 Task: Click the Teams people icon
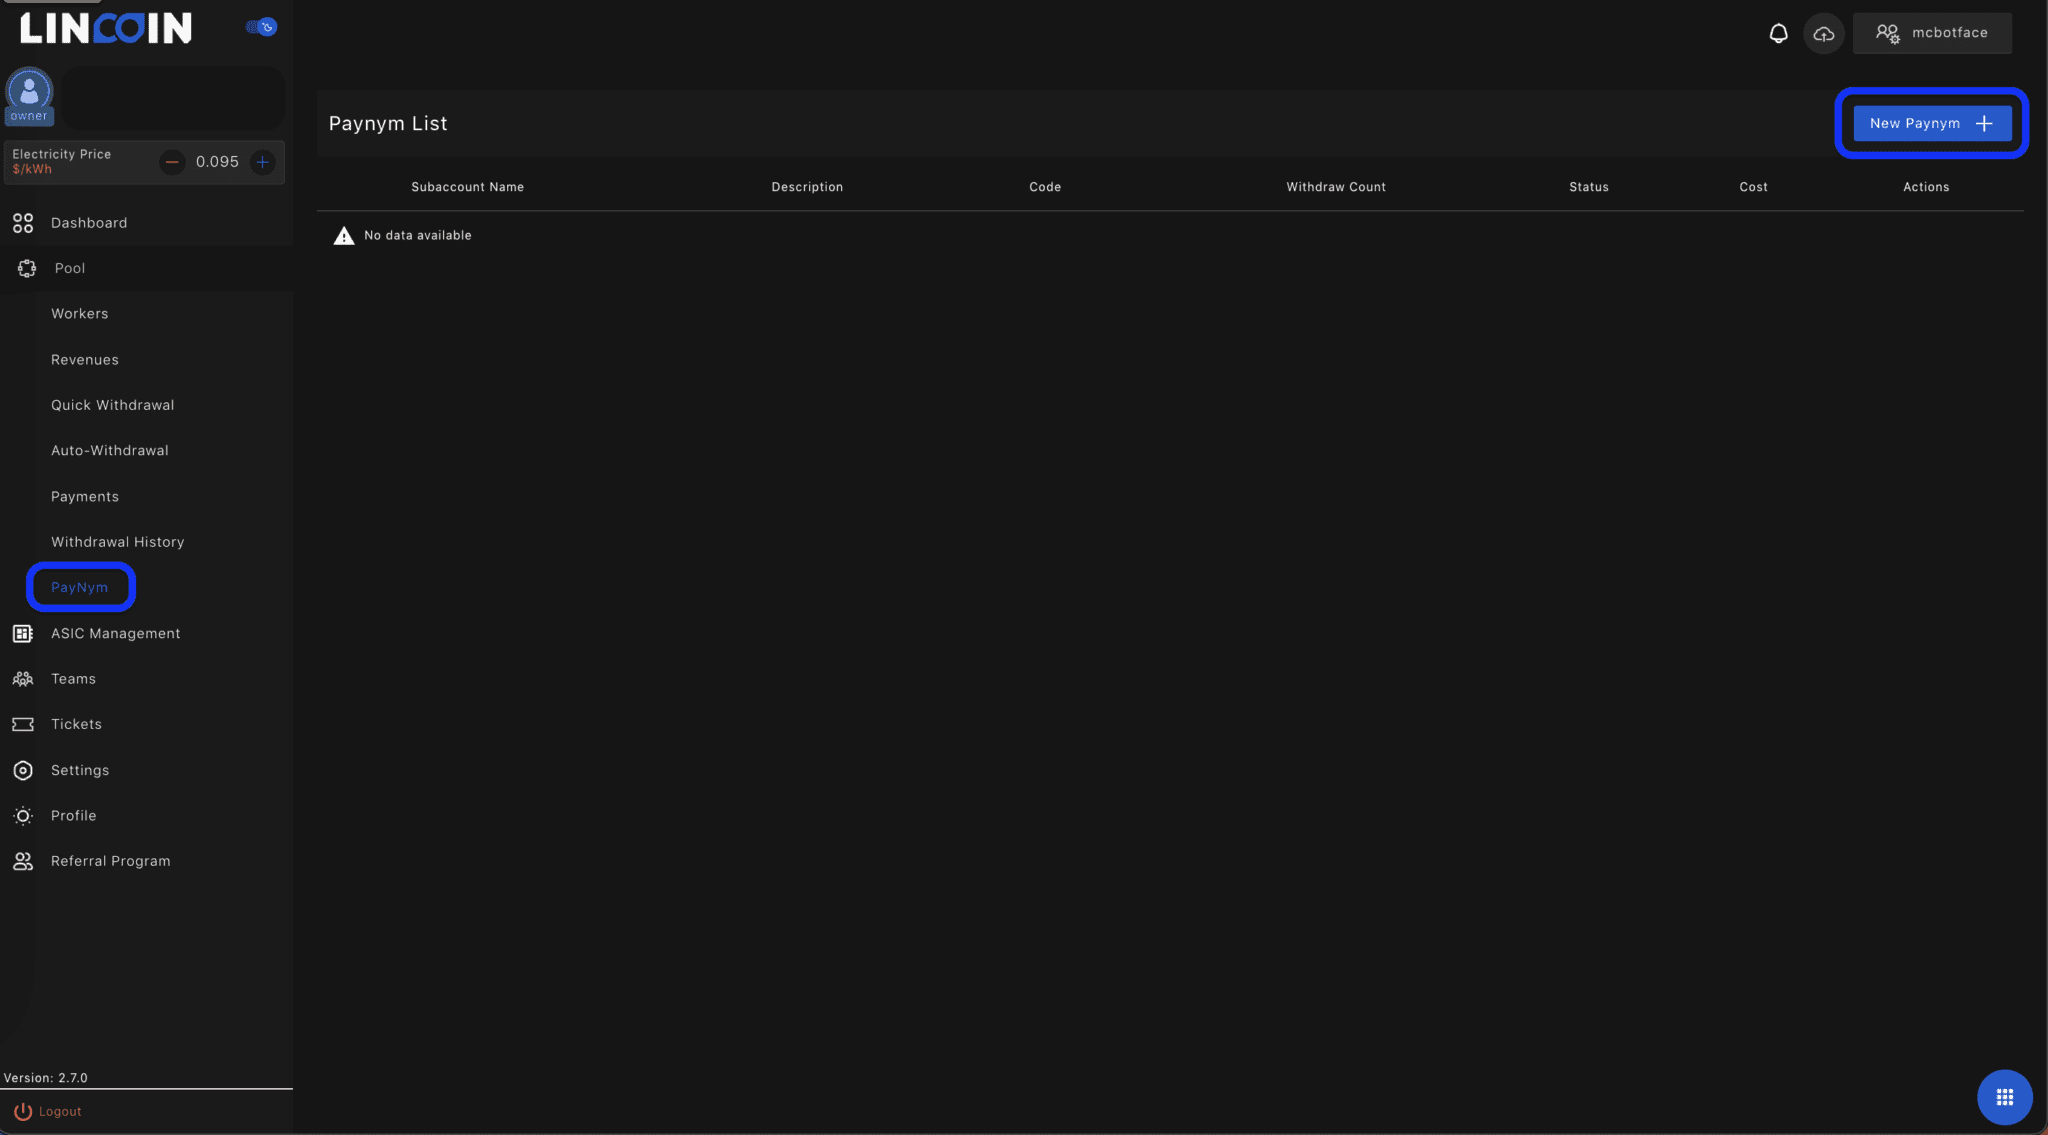tap(22, 678)
